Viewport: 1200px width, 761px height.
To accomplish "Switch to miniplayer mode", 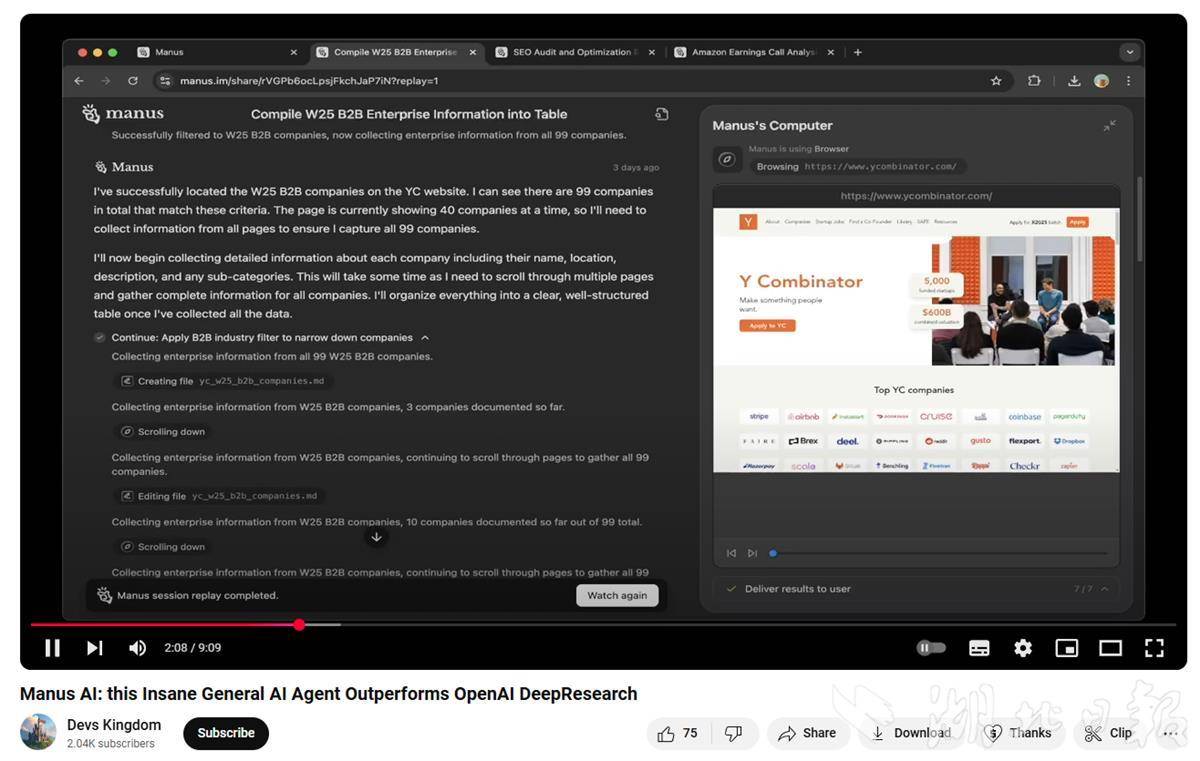I will tap(1067, 648).
